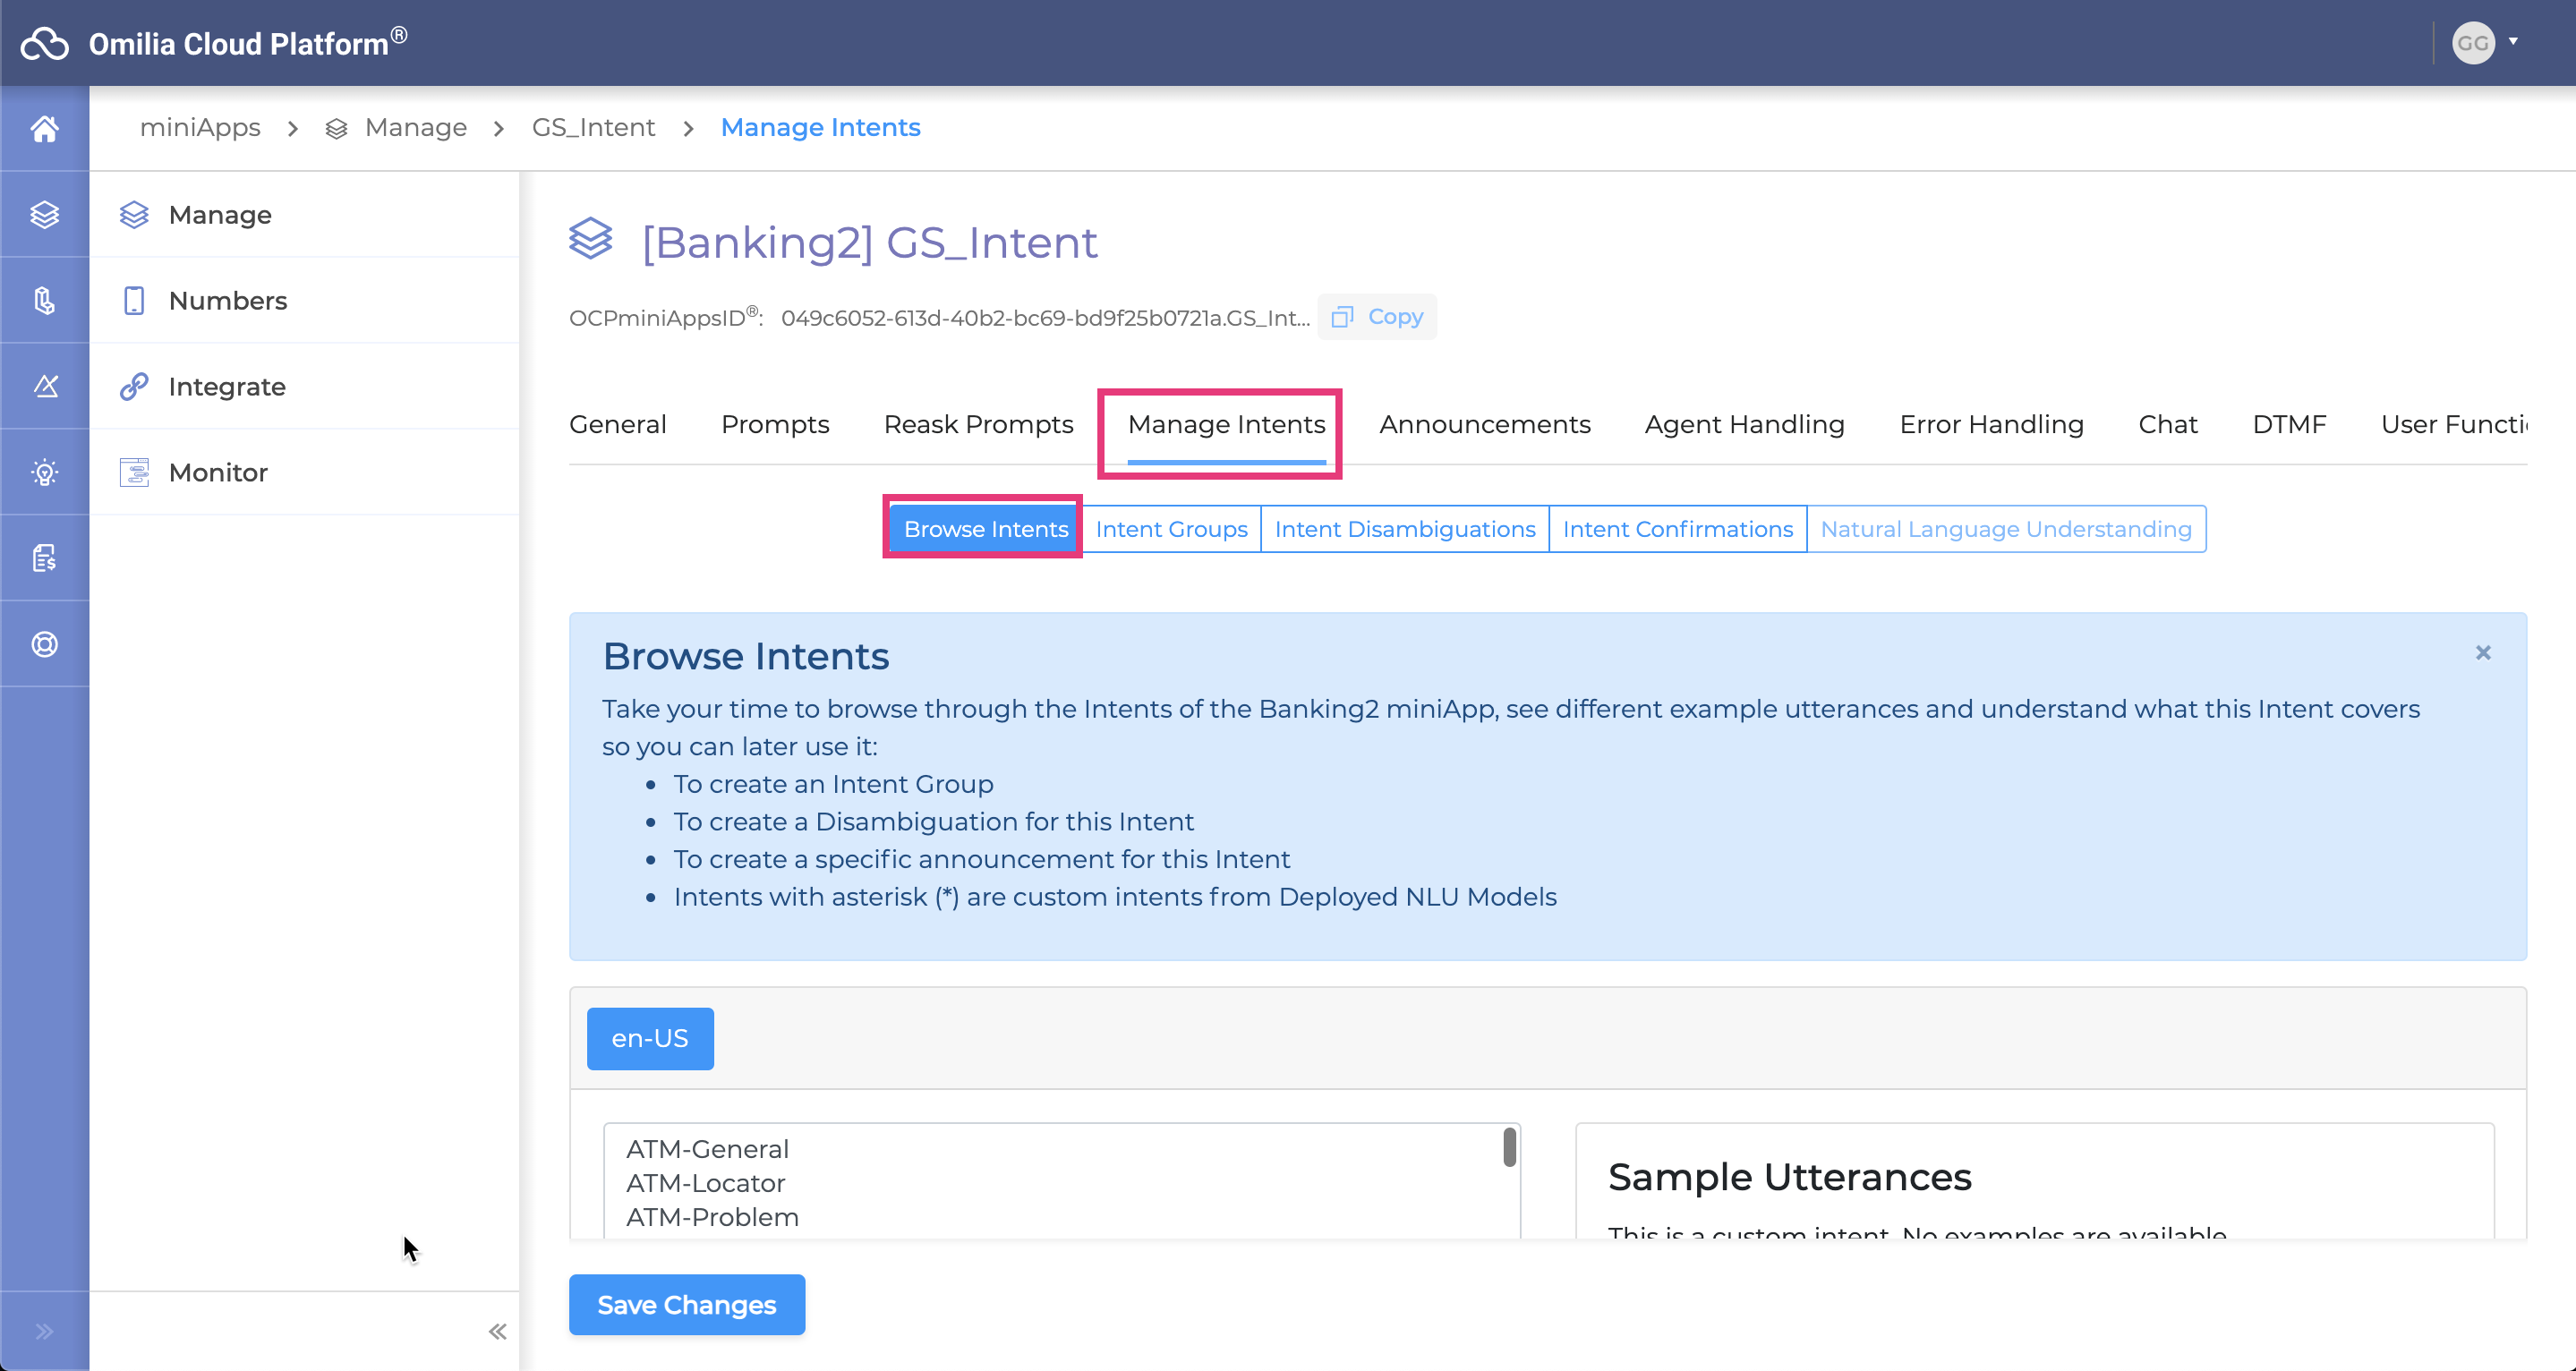
Task: Click the [Banking2] GS_Intent heading
Action: [869, 242]
